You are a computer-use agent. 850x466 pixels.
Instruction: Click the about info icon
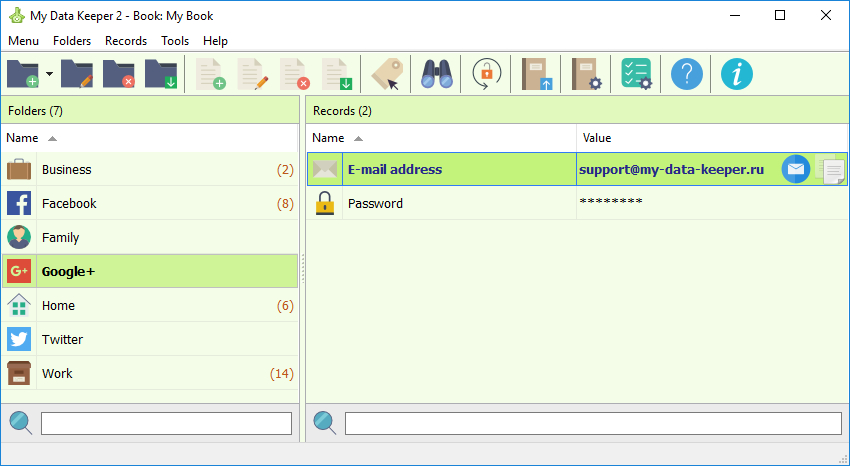(x=737, y=74)
